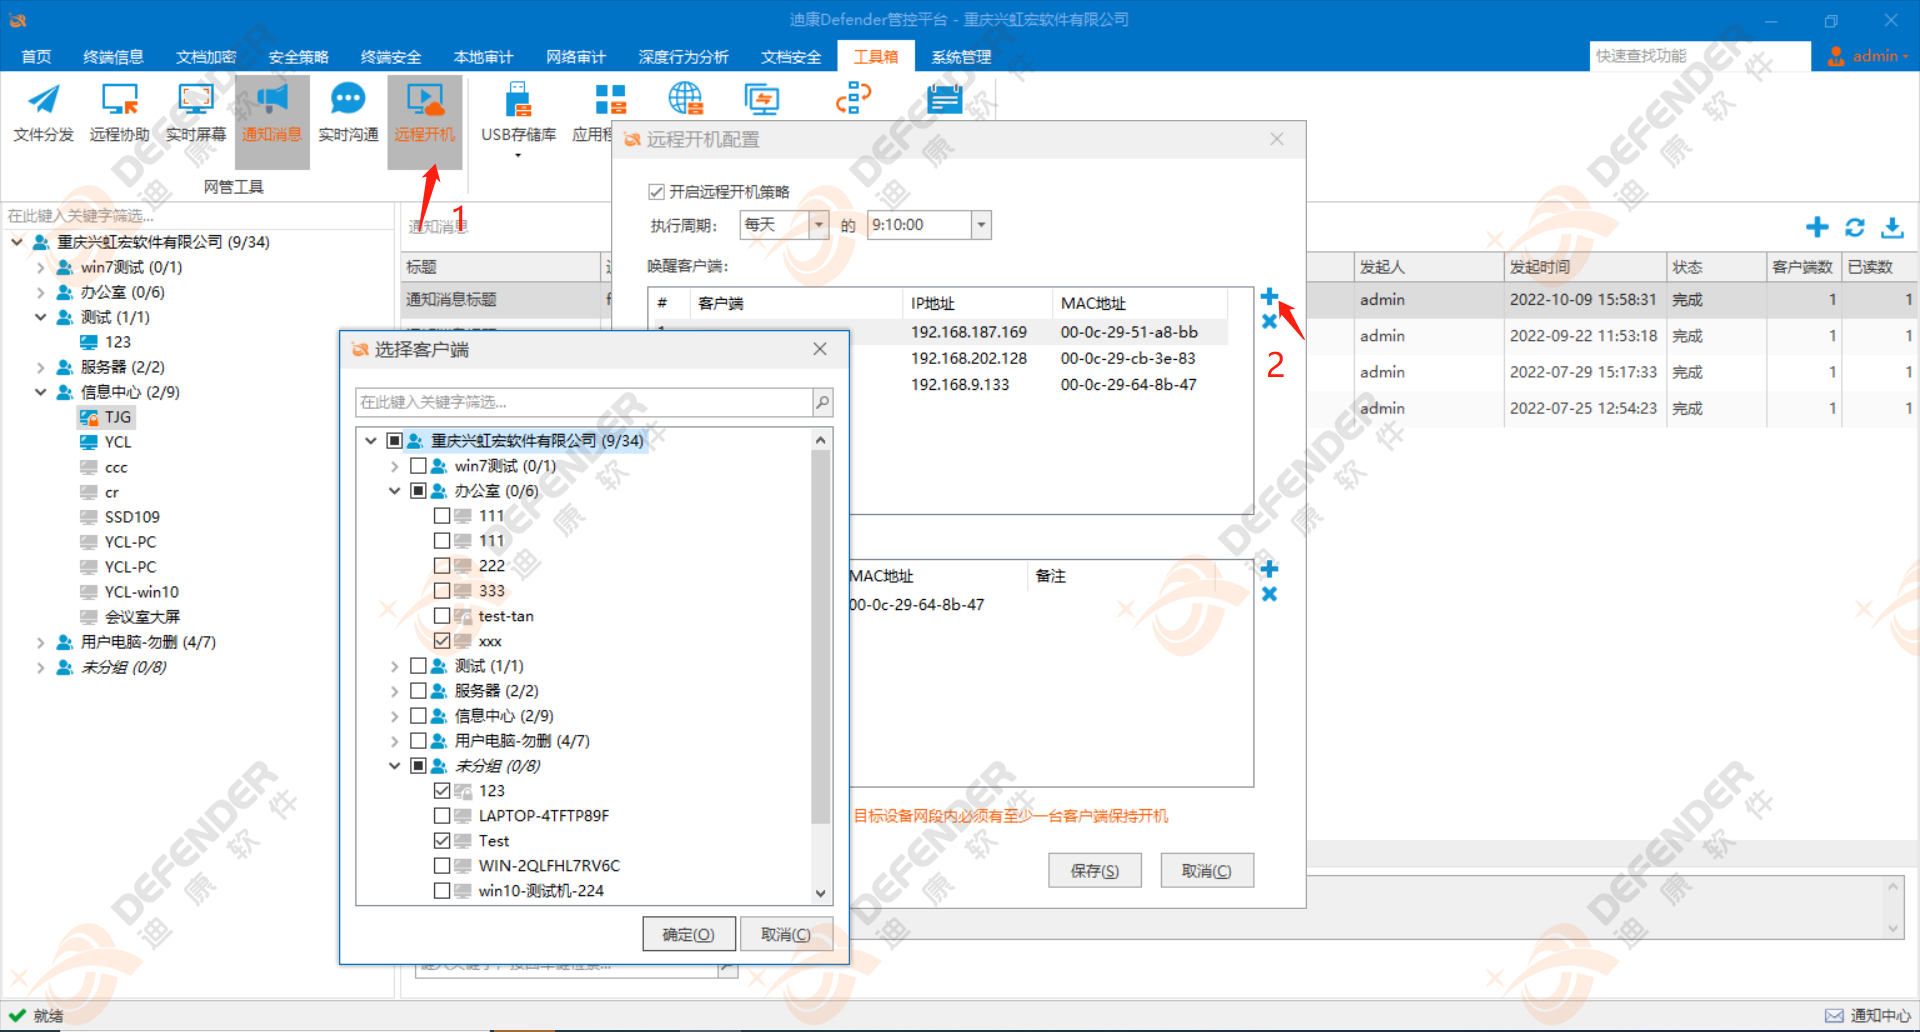
Task: Check the test-tan client checkbox
Action: (x=442, y=616)
